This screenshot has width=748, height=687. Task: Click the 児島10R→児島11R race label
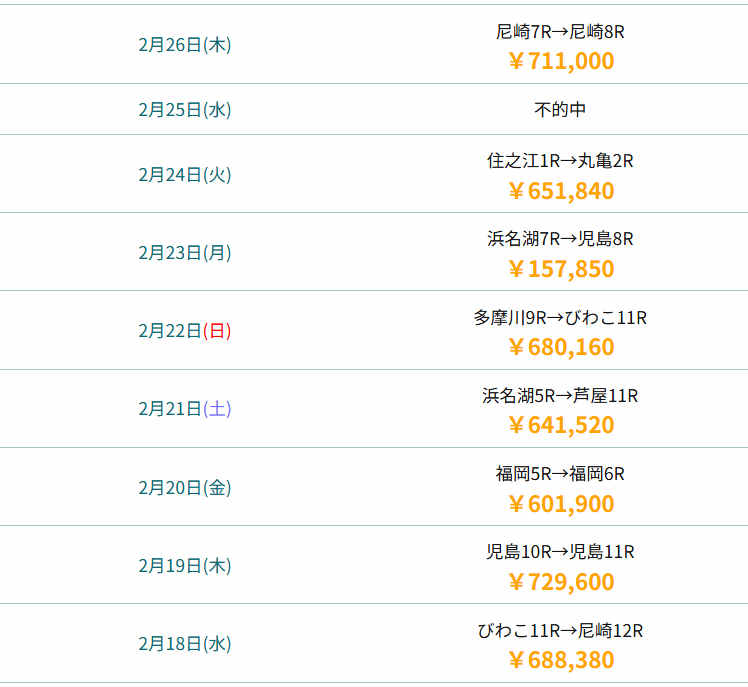pyautogui.click(x=560, y=552)
